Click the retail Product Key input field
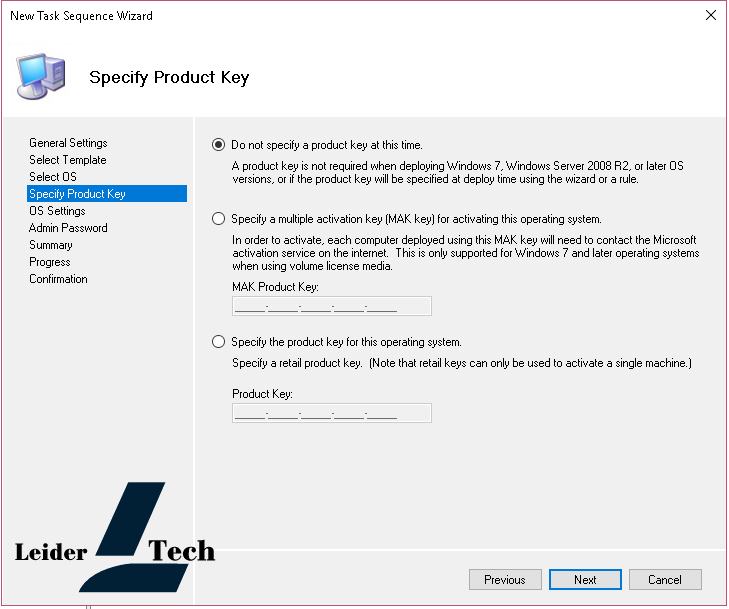 point(331,413)
